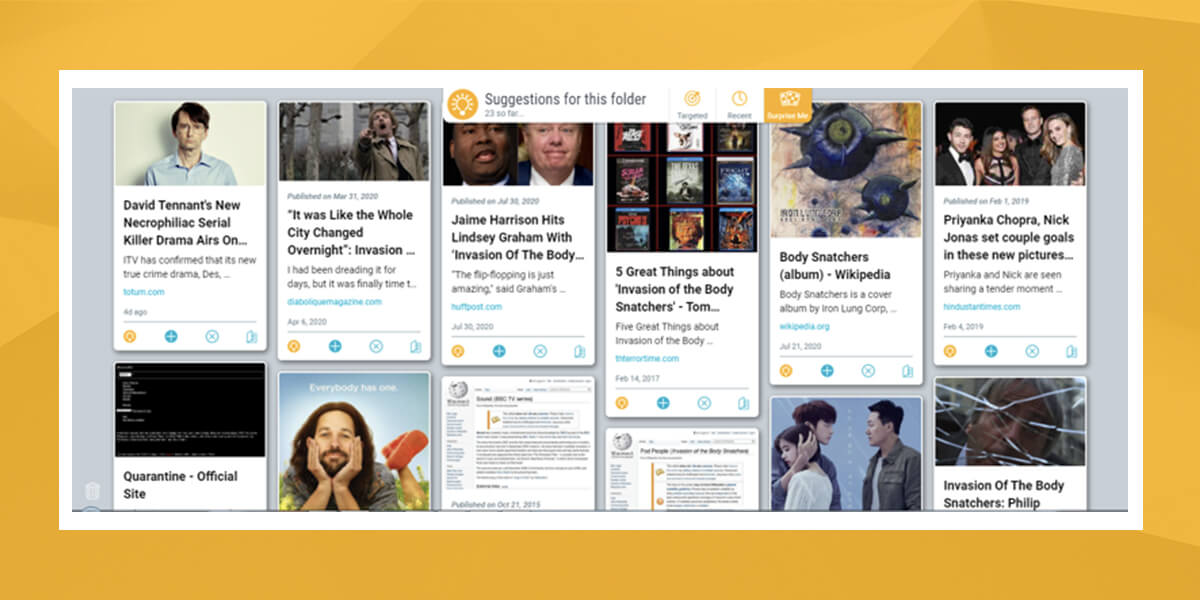Click the book icon on Body Snatchers album card
The image size is (1200, 600).
(908, 370)
